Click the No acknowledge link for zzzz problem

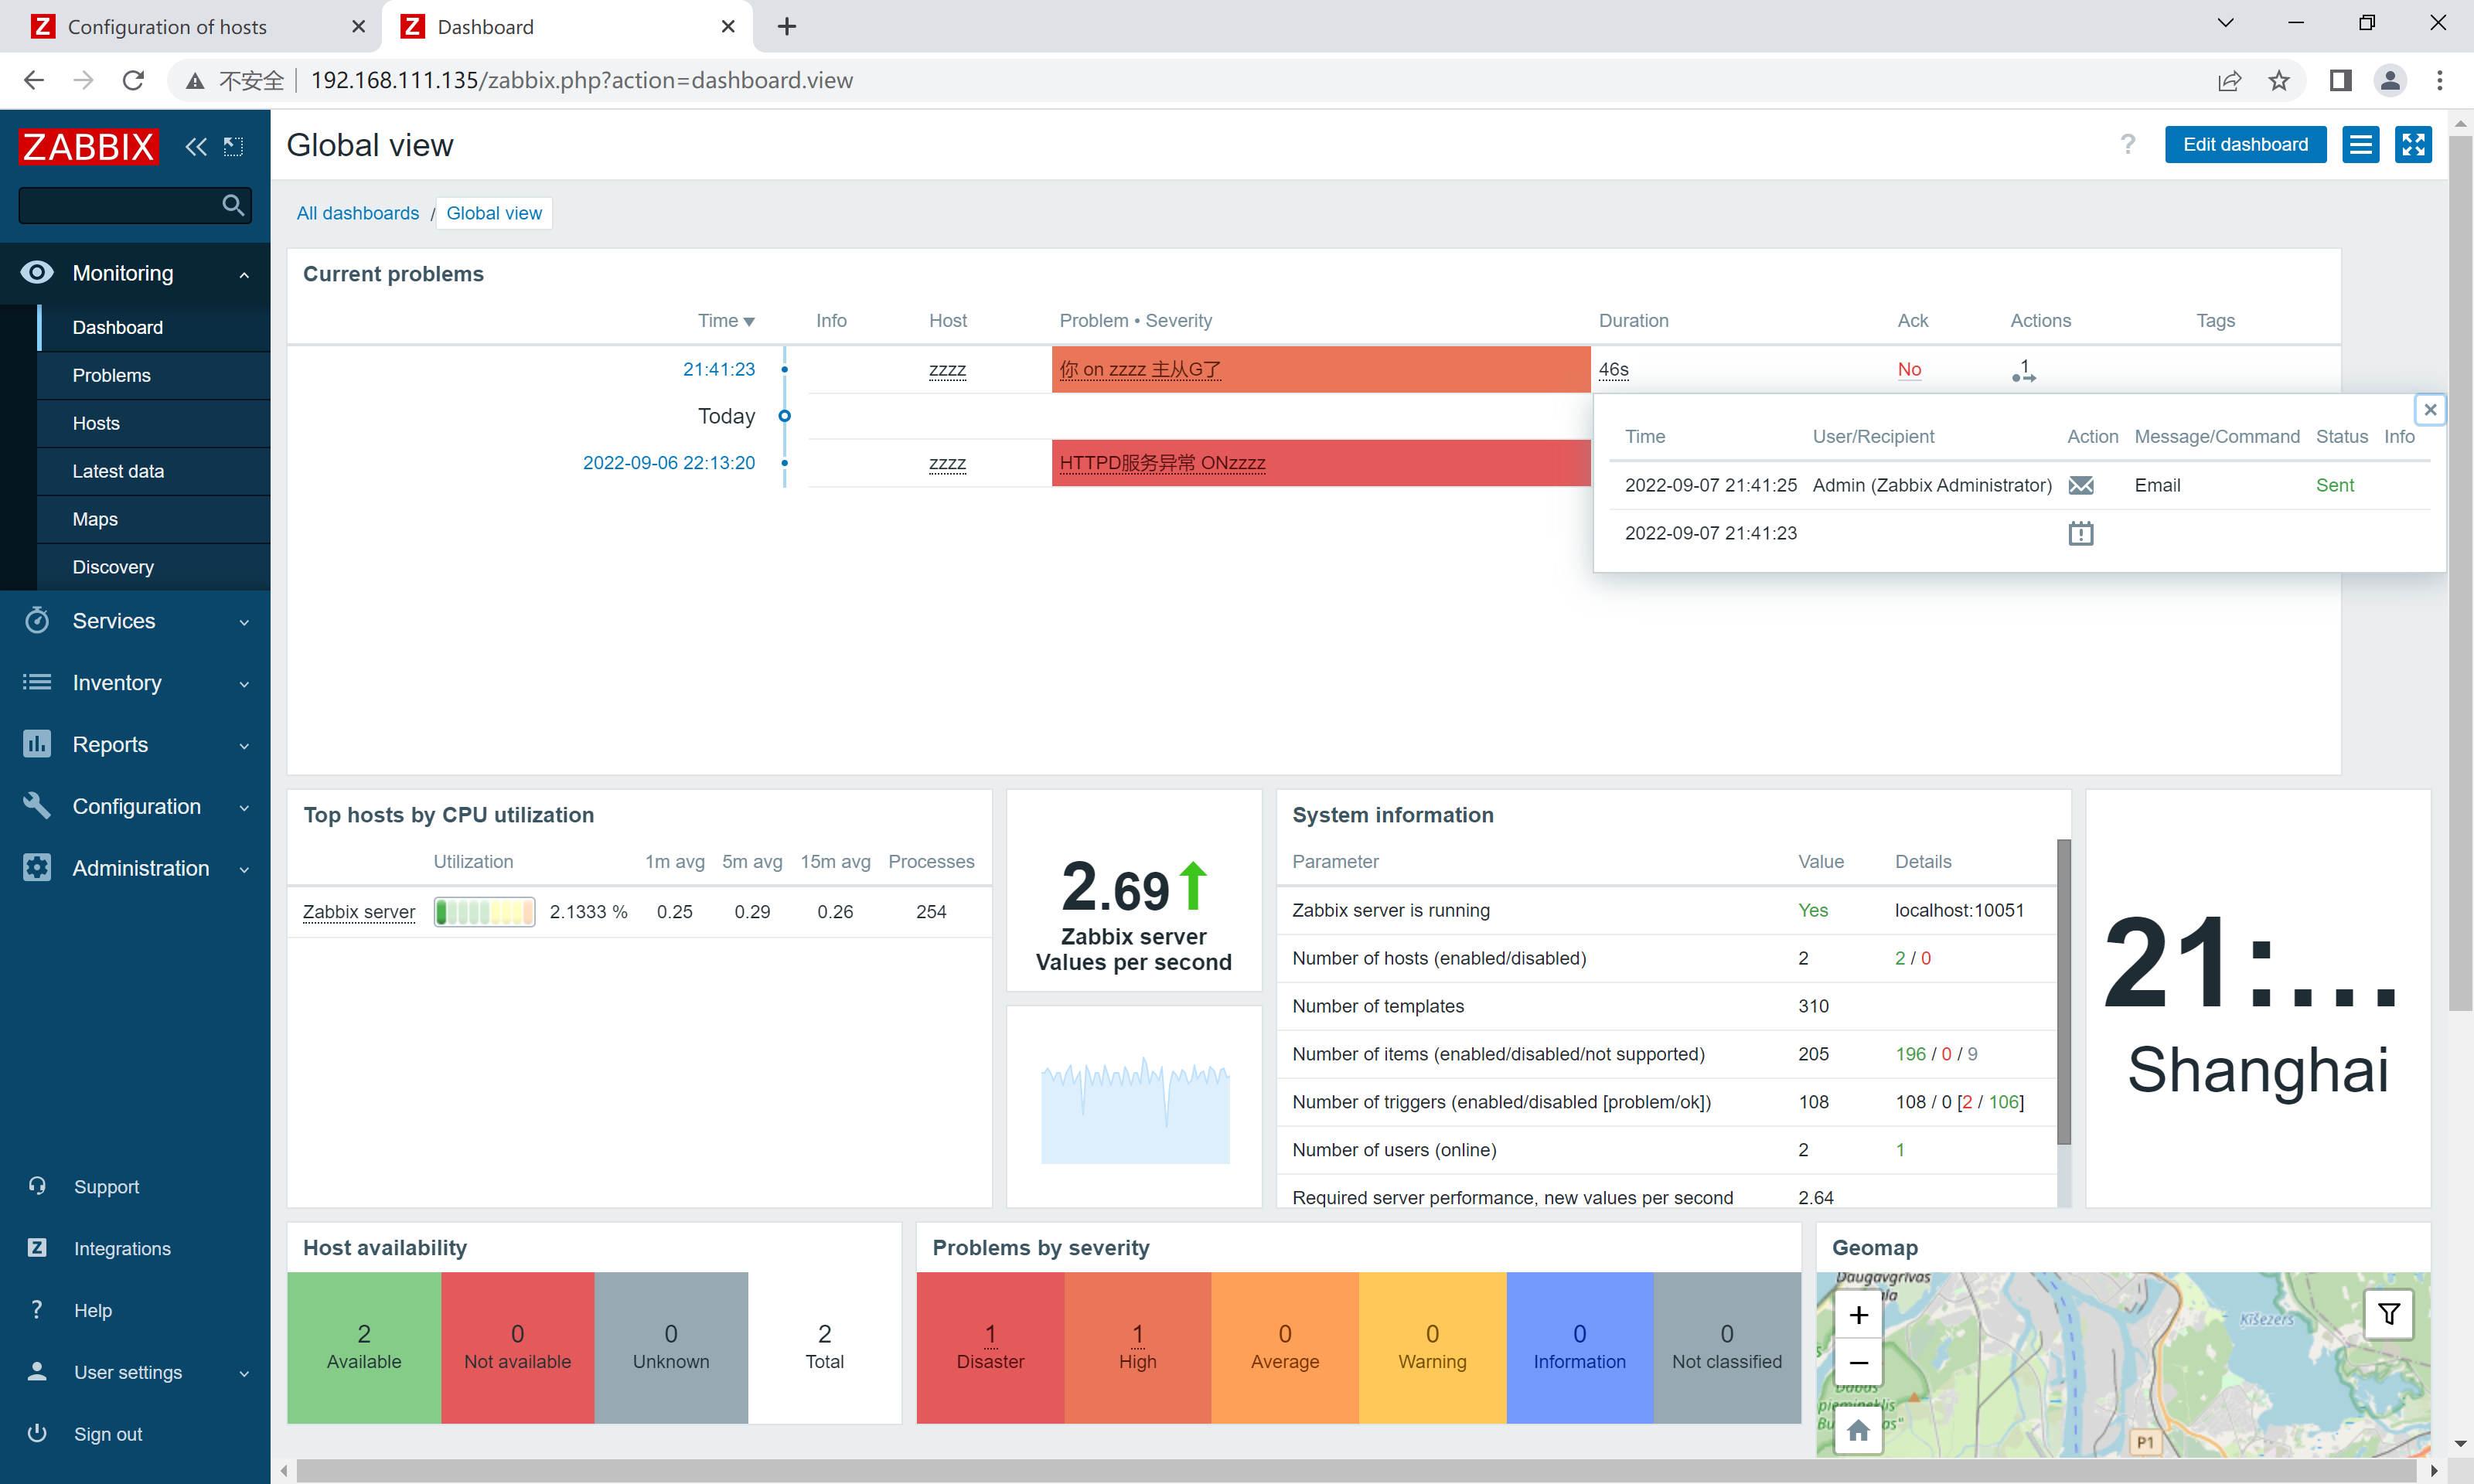pyautogui.click(x=1909, y=370)
